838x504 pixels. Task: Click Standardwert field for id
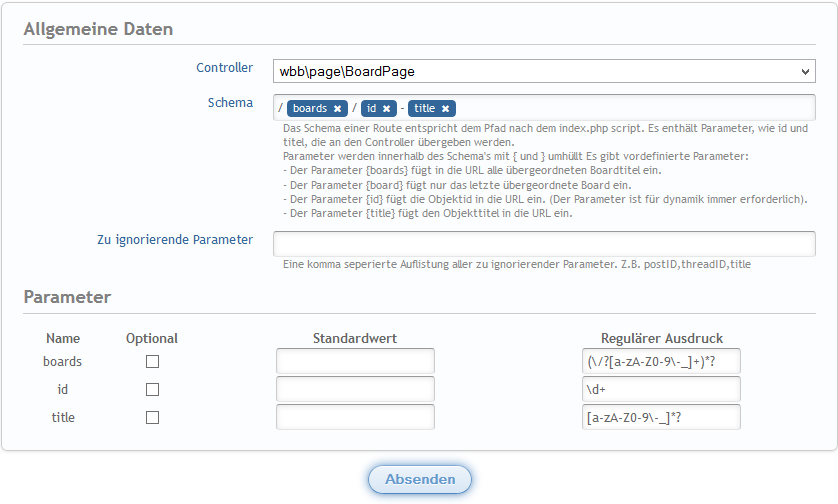point(355,390)
